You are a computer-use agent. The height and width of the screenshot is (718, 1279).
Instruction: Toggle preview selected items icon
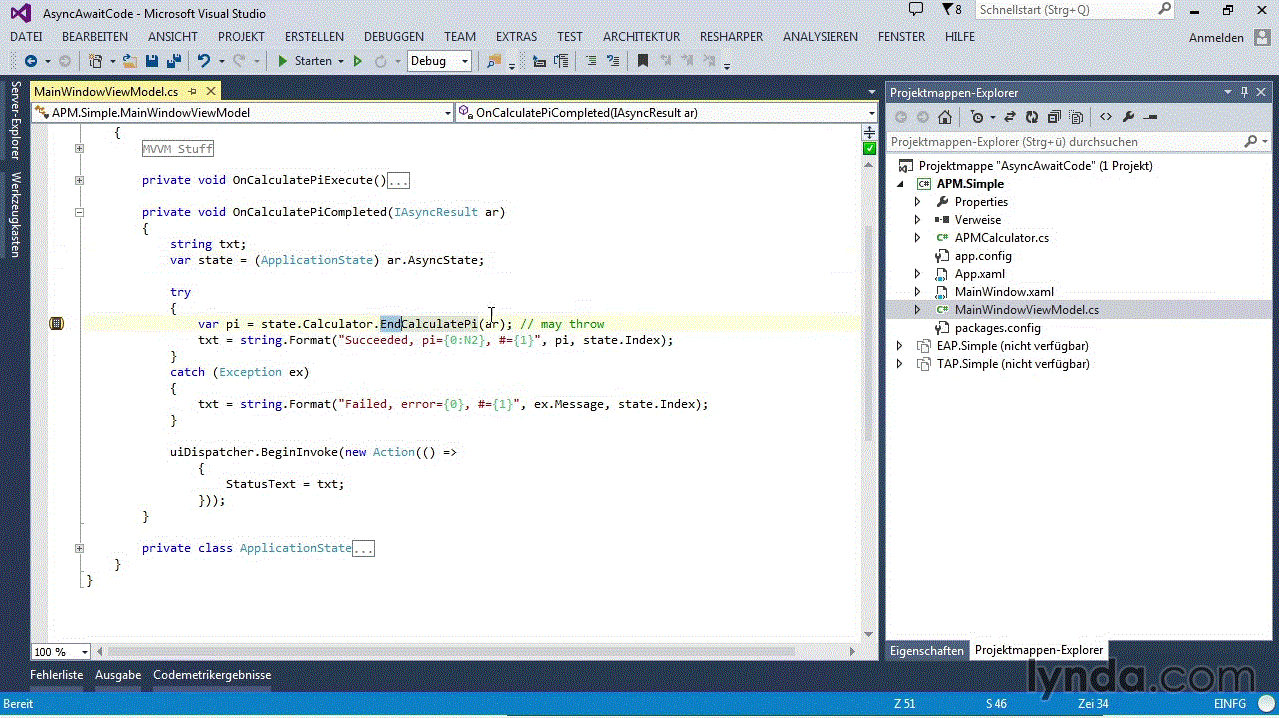point(1150,117)
